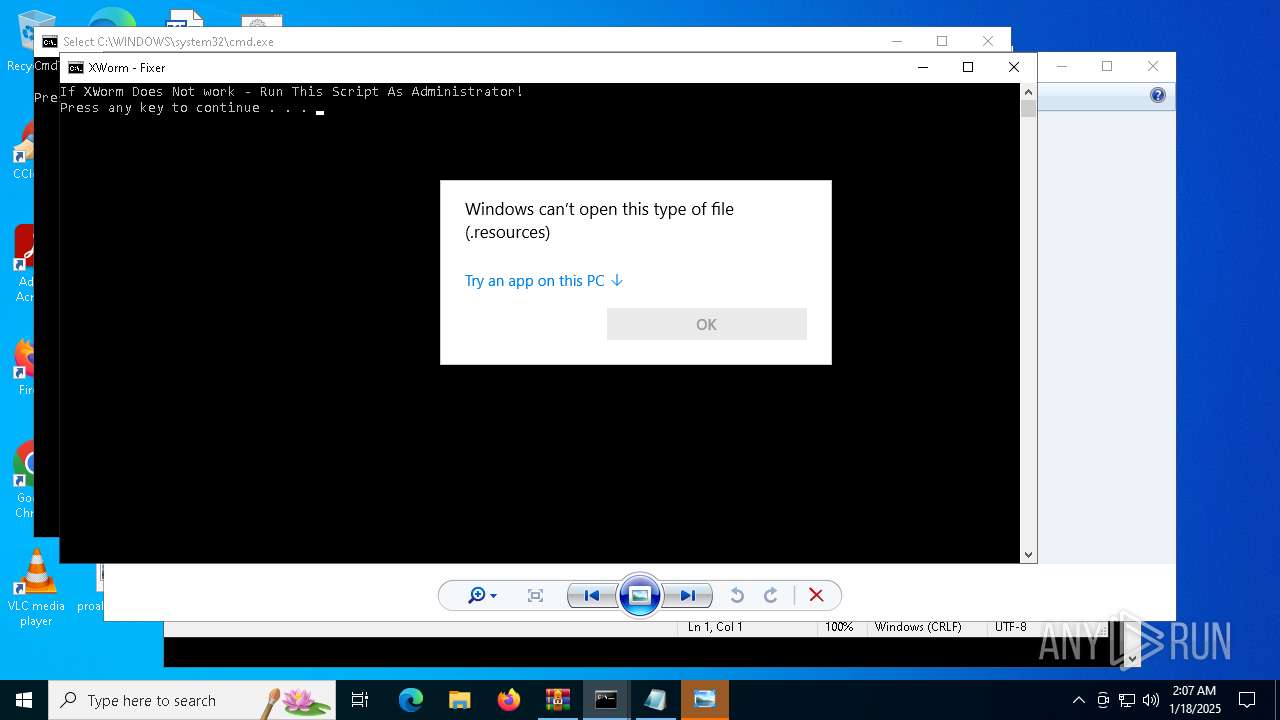Click OK in the file type dialog
Image resolution: width=1280 pixels, height=720 pixels.
[x=706, y=324]
